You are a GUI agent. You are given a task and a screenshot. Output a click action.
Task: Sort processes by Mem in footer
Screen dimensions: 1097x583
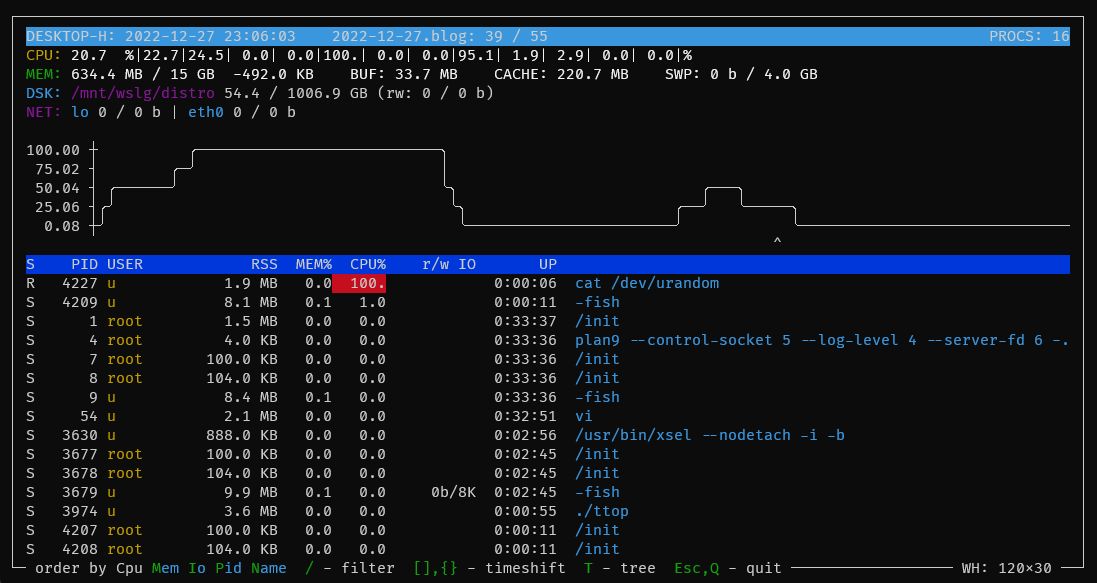coord(166,568)
